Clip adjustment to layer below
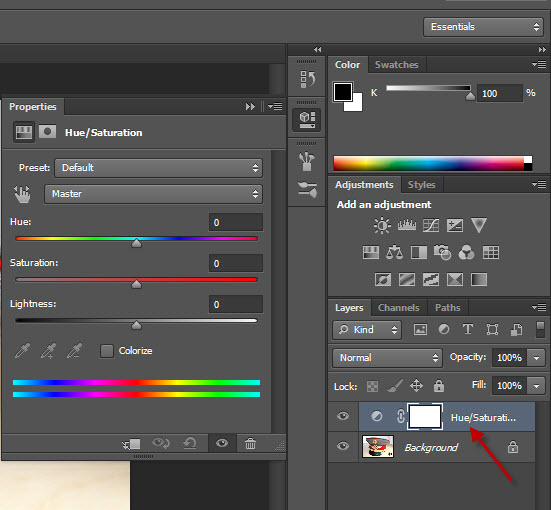Image resolution: width=551 pixels, height=510 pixels. pos(131,444)
